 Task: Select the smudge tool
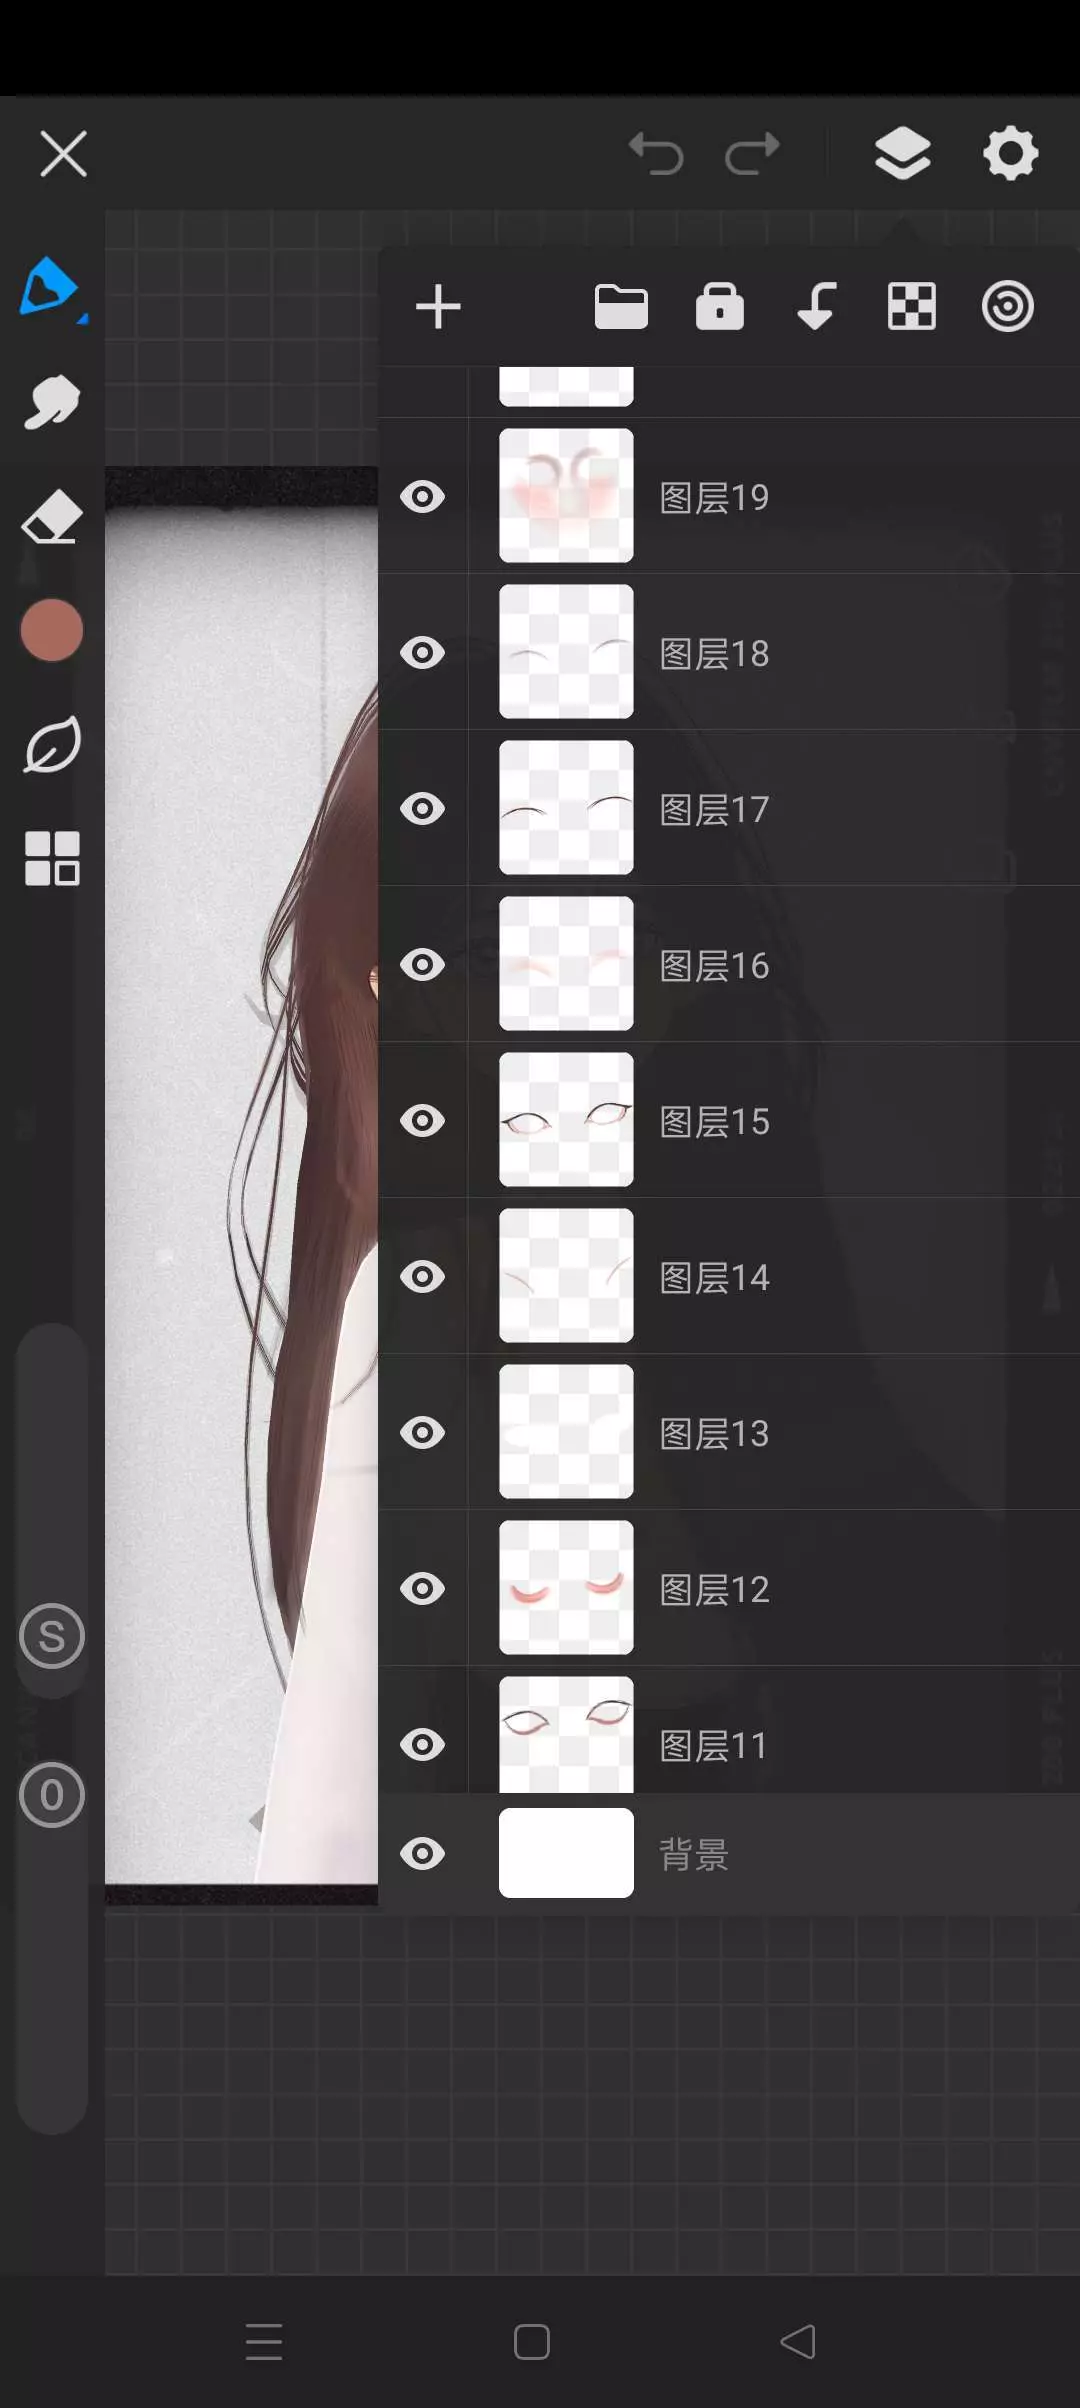51,402
